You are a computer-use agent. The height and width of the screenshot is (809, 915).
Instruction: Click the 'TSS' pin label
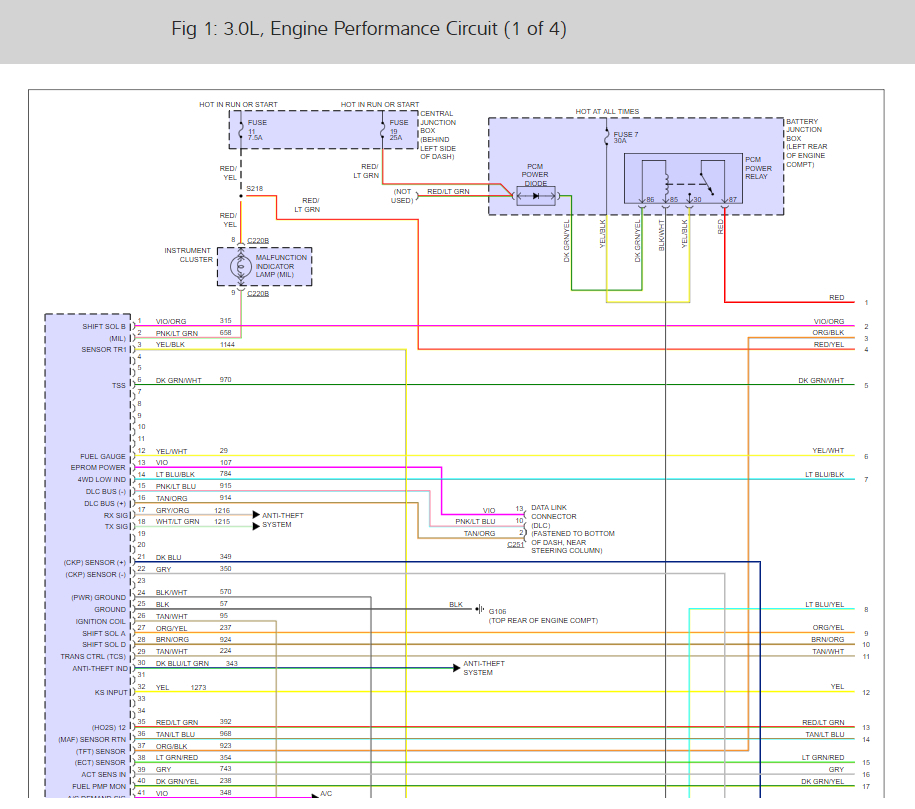pyautogui.click(x=119, y=386)
